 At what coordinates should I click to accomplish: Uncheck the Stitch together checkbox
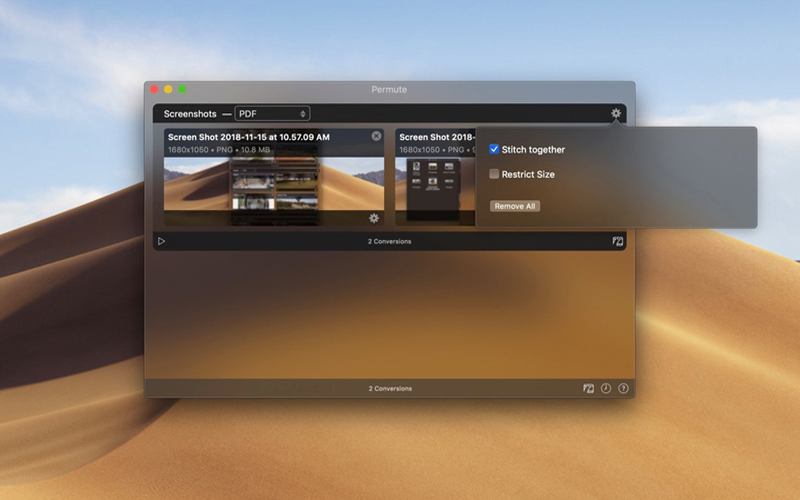(x=494, y=149)
